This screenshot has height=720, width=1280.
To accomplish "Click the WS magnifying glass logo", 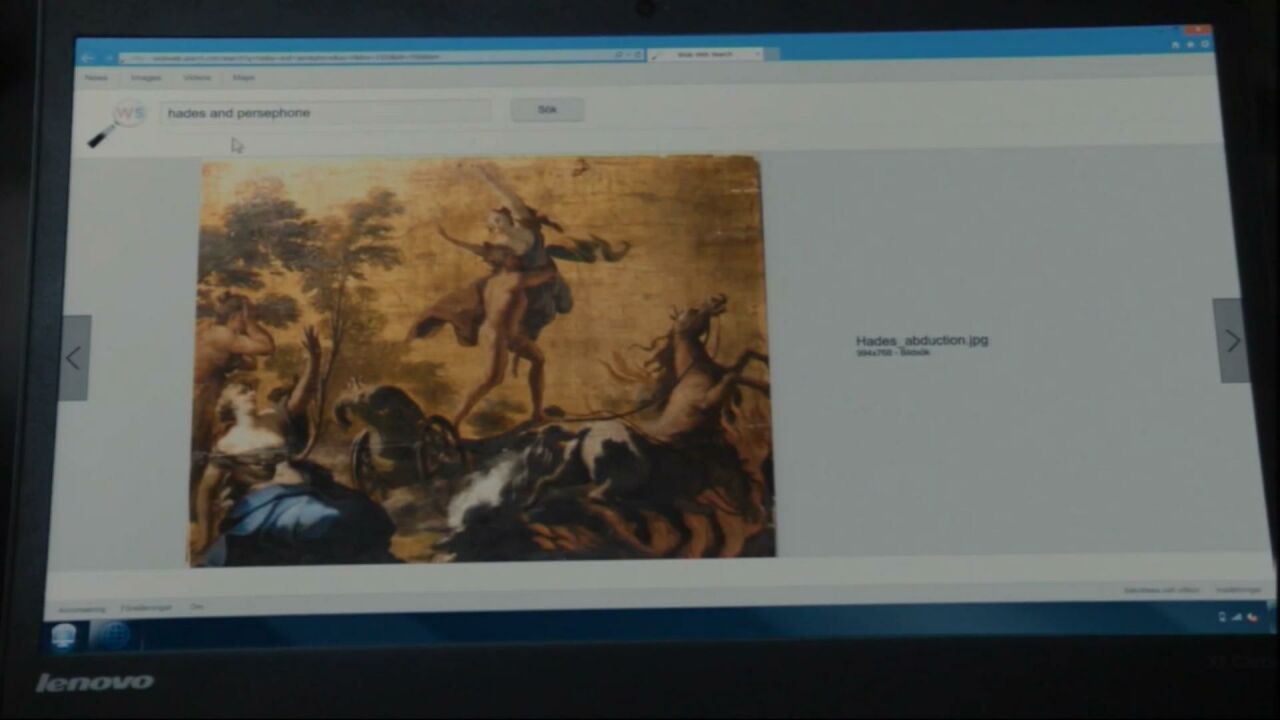I will 116,122.
